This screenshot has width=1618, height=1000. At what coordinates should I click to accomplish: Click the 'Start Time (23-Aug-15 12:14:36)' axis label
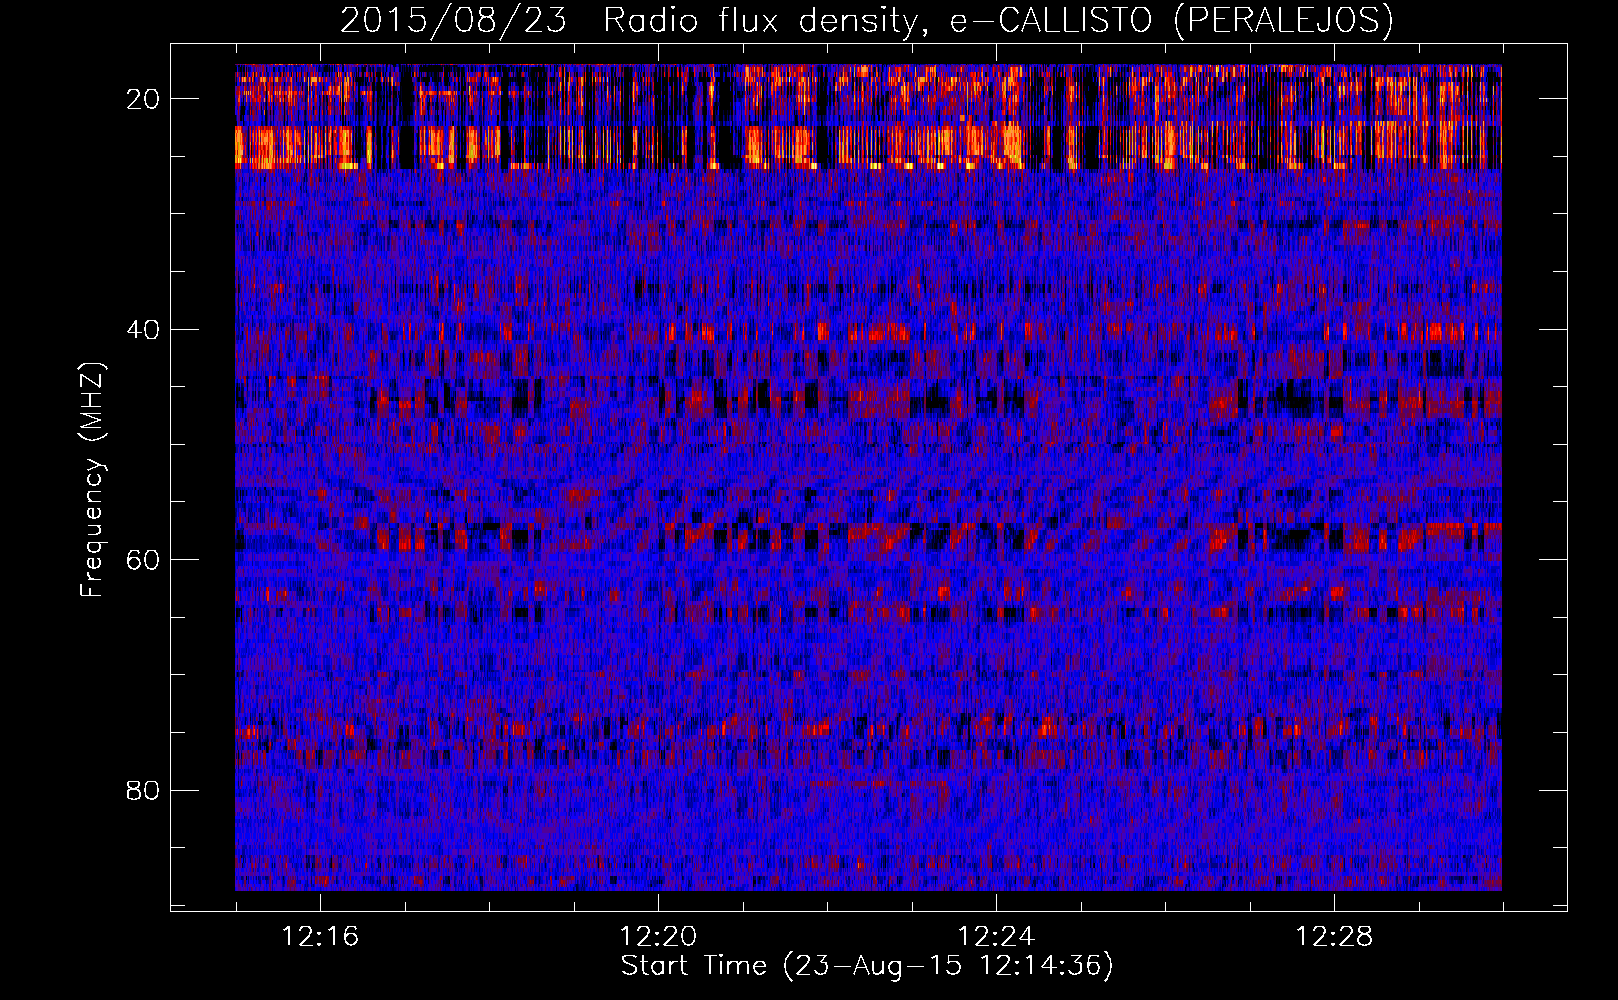pyautogui.click(x=867, y=966)
